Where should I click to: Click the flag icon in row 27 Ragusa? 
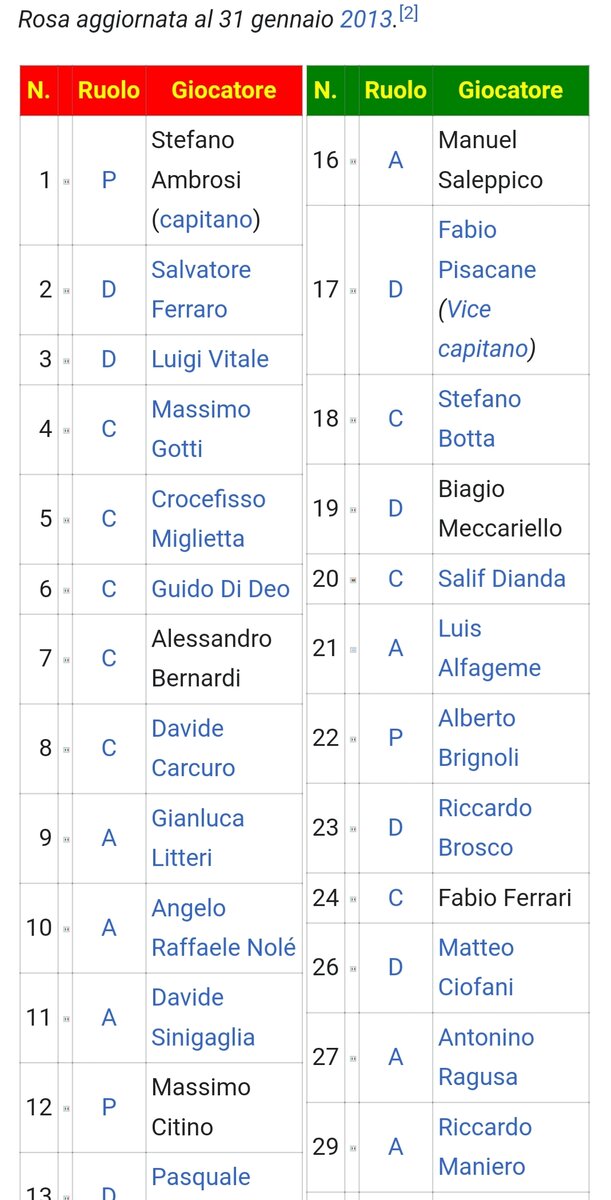(352, 1058)
